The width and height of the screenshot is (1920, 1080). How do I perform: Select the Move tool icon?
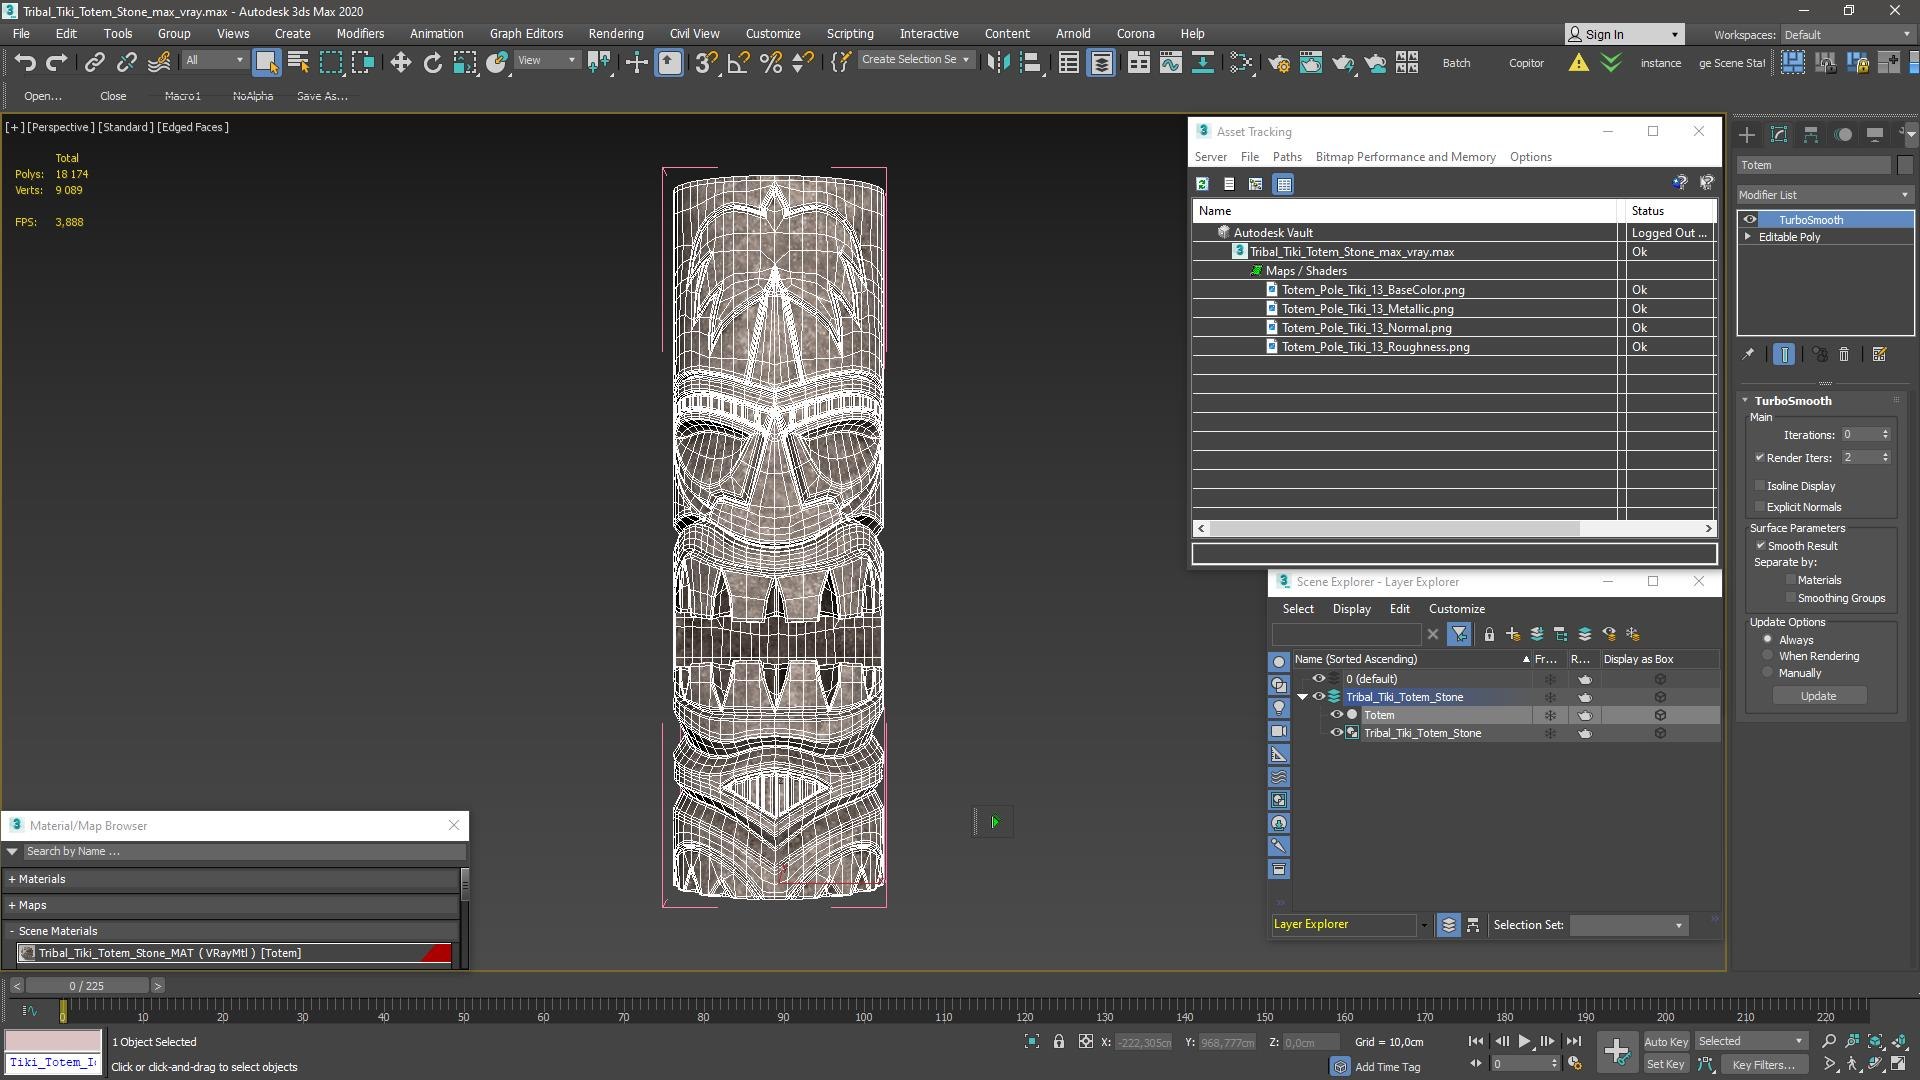coord(400,62)
